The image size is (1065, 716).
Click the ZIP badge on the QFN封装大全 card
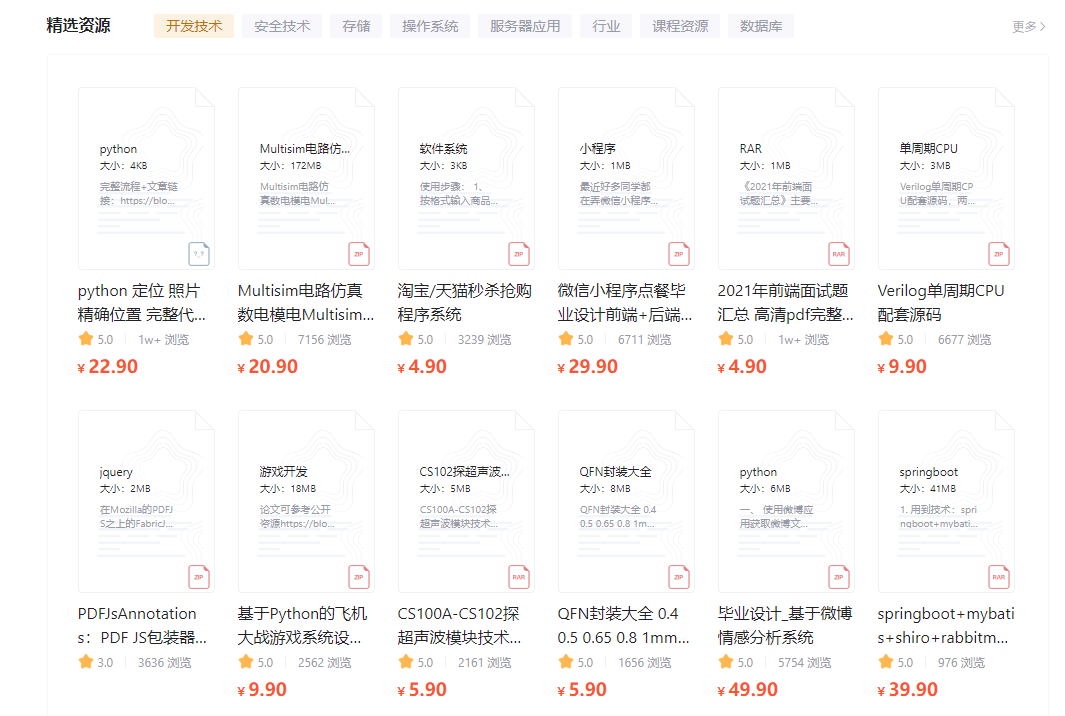click(678, 577)
